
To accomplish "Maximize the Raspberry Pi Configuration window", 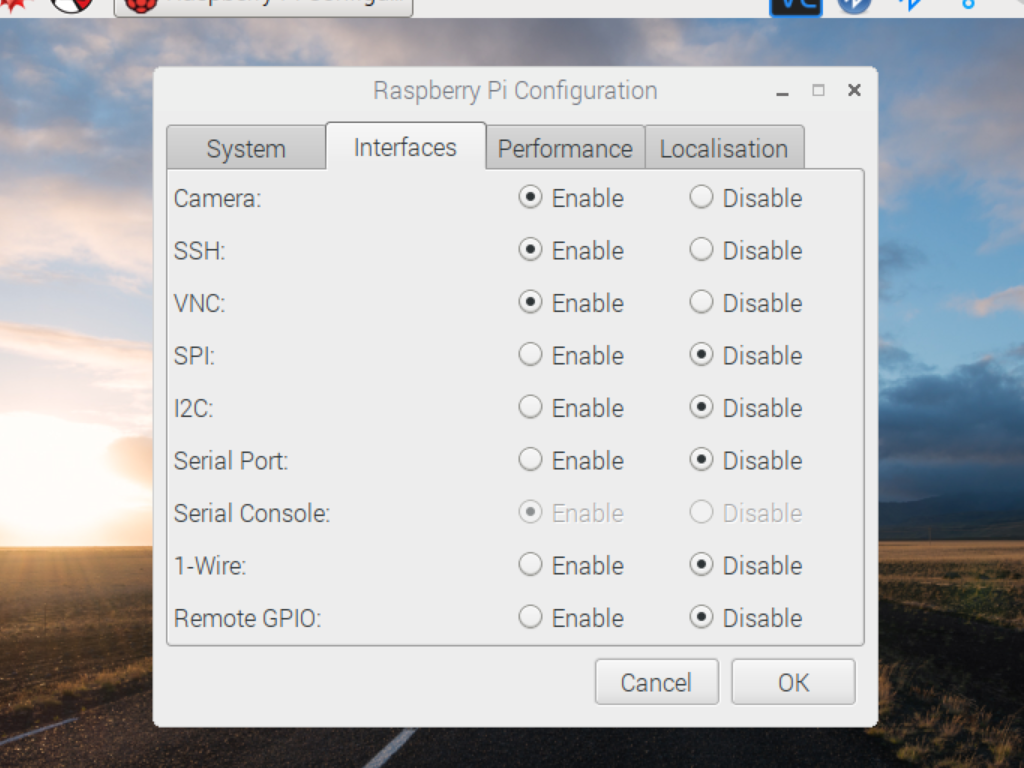I will click(818, 90).
